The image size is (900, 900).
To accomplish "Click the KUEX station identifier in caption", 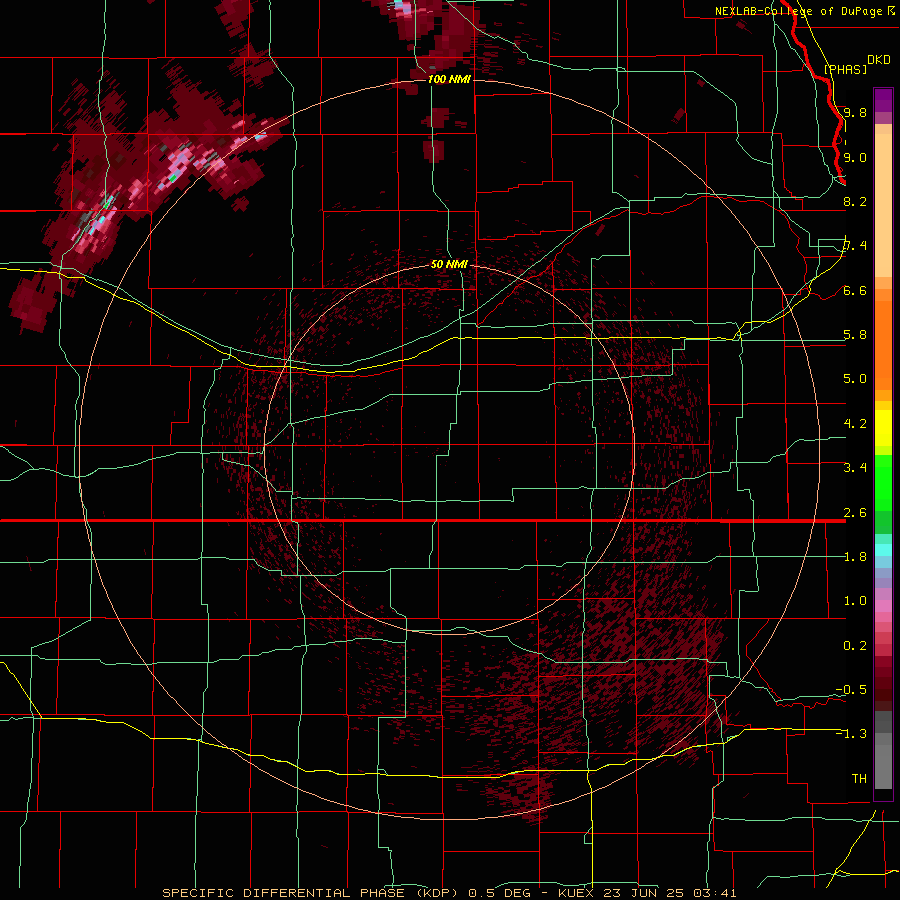I will coord(577,893).
